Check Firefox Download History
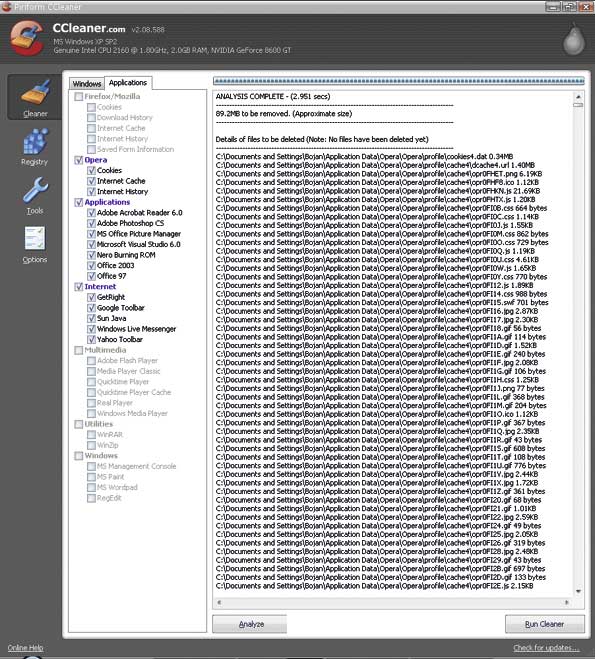 (91, 118)
